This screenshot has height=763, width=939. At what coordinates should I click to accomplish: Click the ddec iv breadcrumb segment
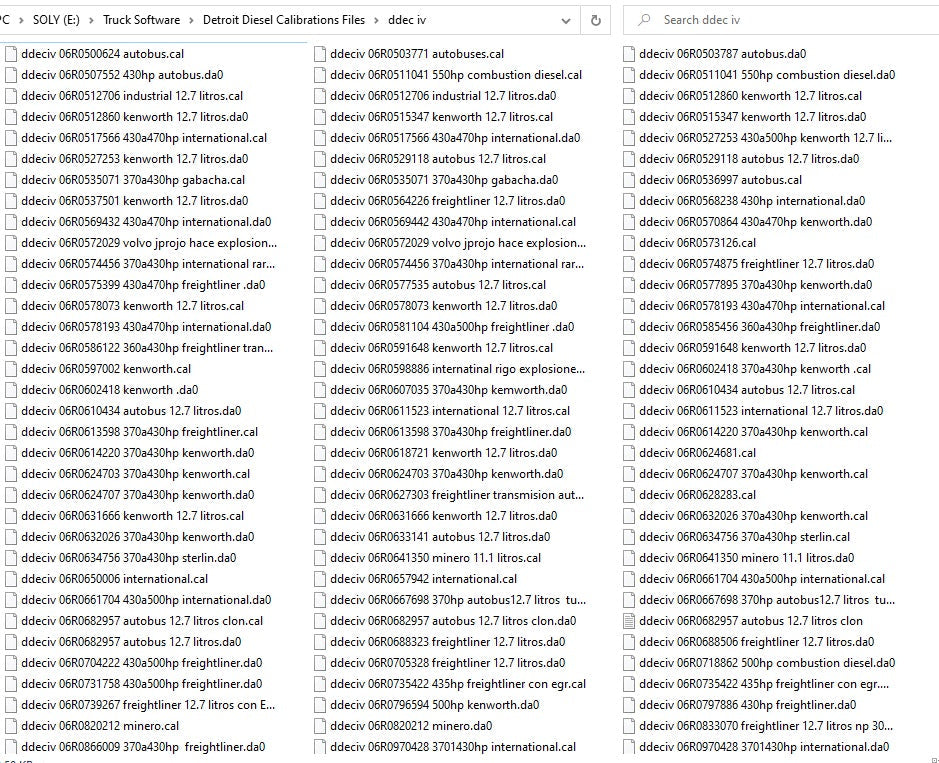pyautogui.click(x=408, y=20)
